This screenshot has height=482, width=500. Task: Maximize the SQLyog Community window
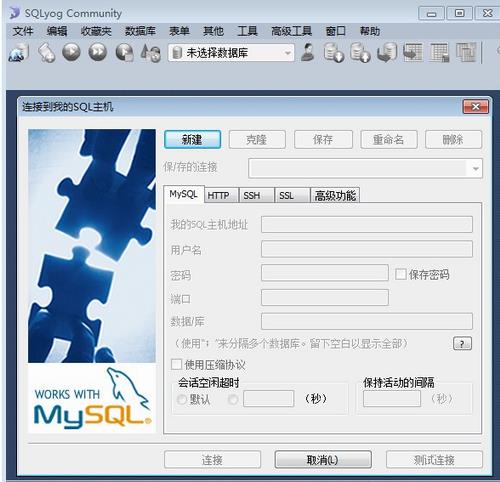460,13
